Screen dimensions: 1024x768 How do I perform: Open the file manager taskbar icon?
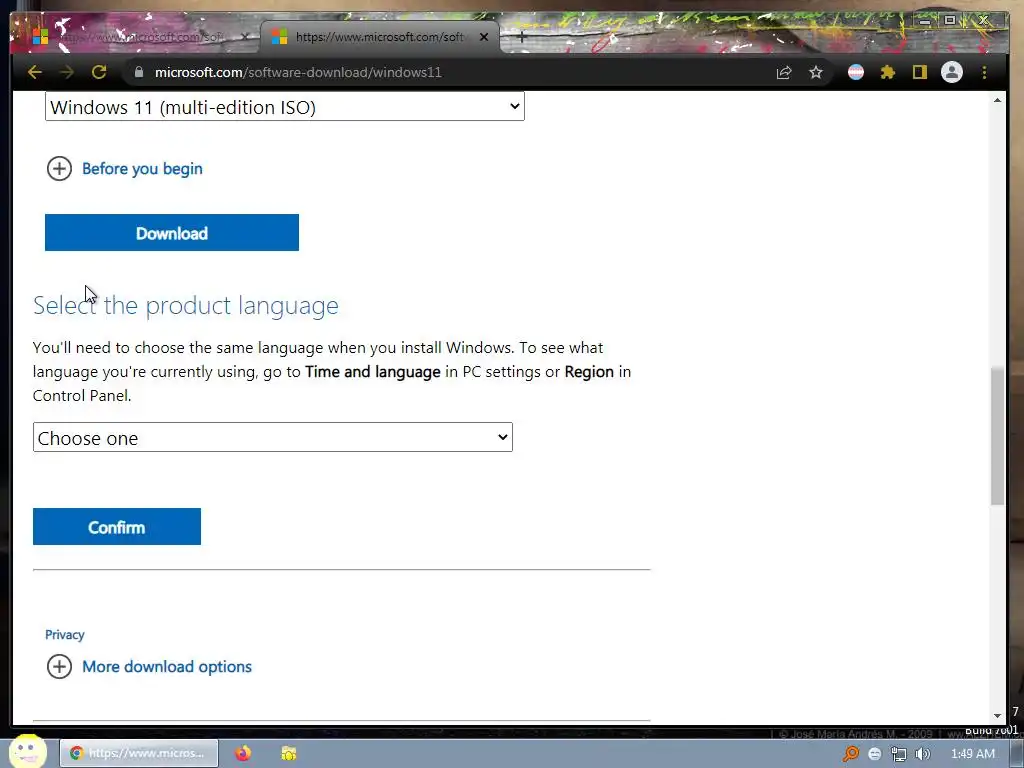[289, 753]
